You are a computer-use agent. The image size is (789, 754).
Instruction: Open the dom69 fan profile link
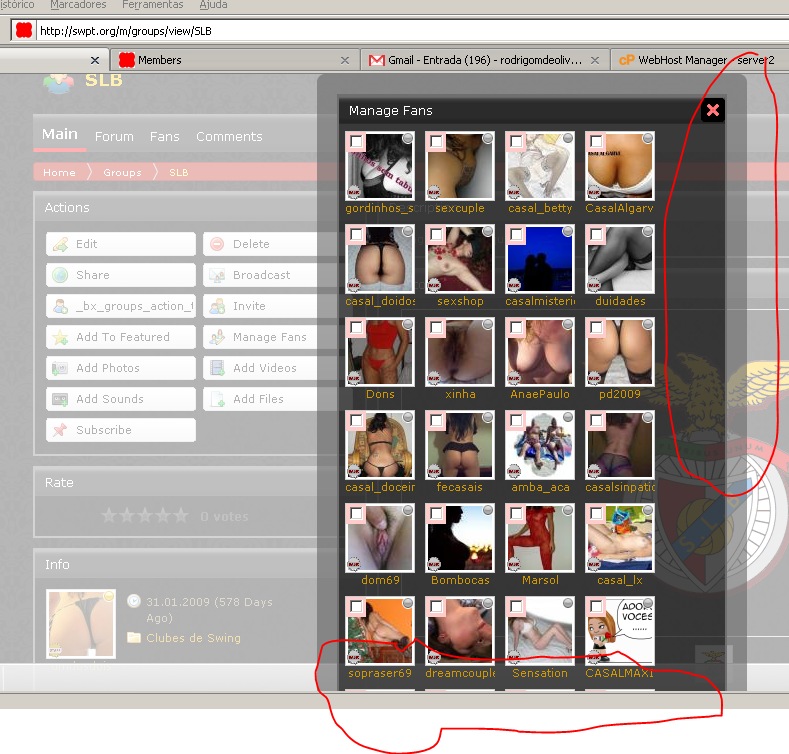[x=380, y=580]
